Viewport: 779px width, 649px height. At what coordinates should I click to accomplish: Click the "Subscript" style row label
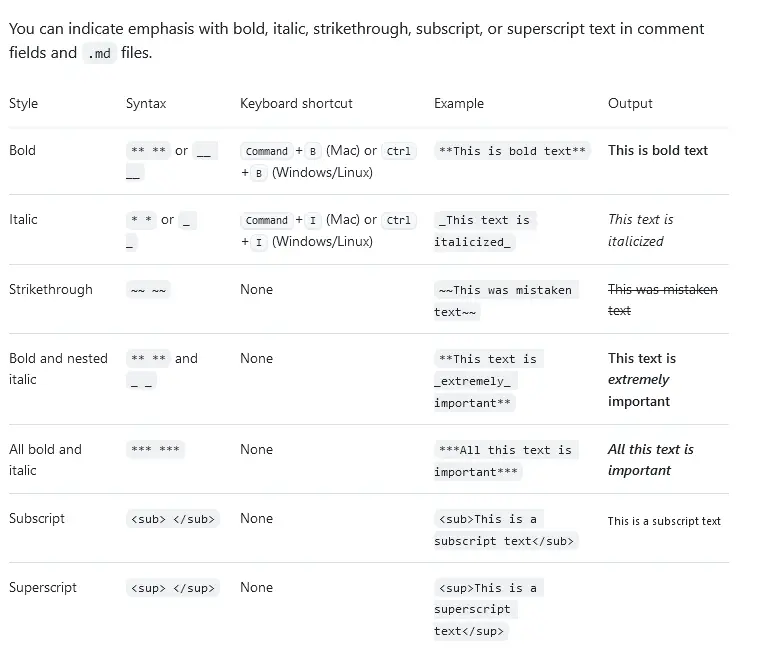[x=37, y=518]
